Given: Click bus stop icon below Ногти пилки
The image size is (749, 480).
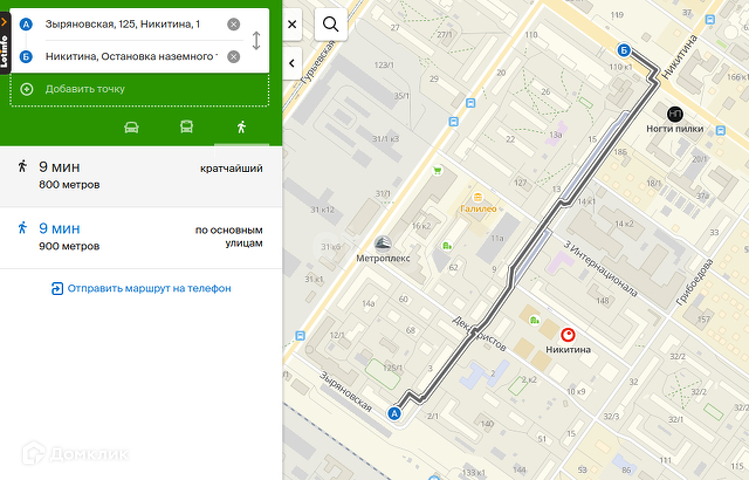Looking at the screenshot, I should (721, 130).
